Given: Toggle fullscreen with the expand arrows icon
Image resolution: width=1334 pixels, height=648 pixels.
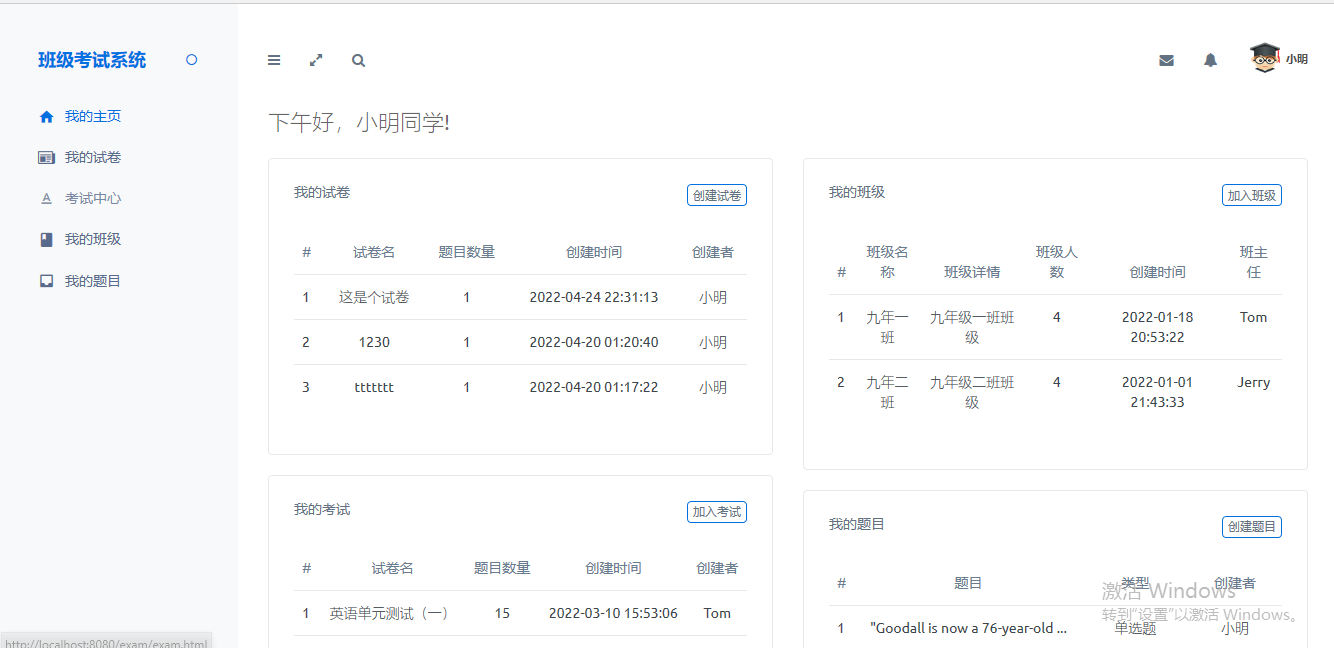Looking at the screenshot, I should coord(316,60).
